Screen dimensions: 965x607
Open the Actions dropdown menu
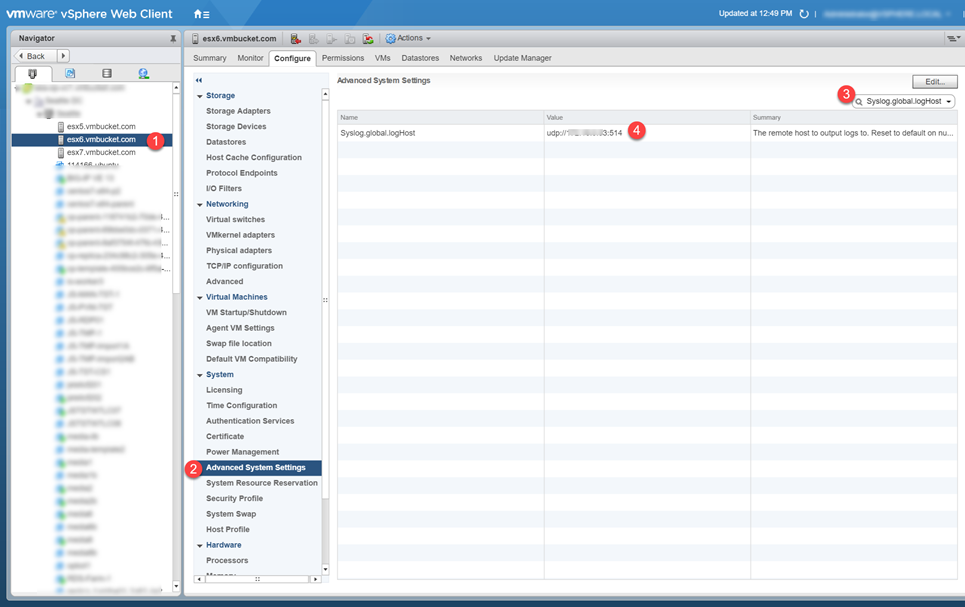coord(408,38)
